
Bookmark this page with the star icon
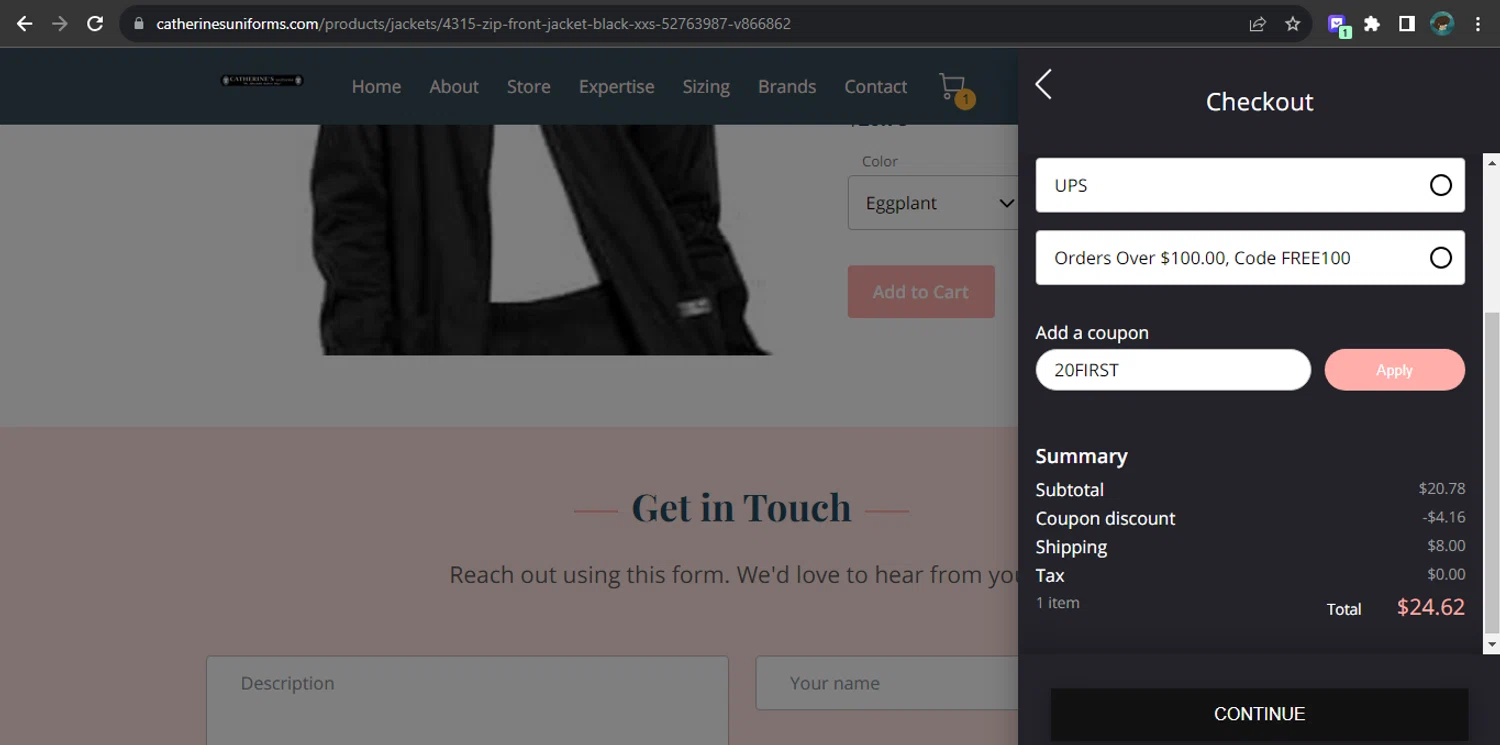tap(1293, 24)
